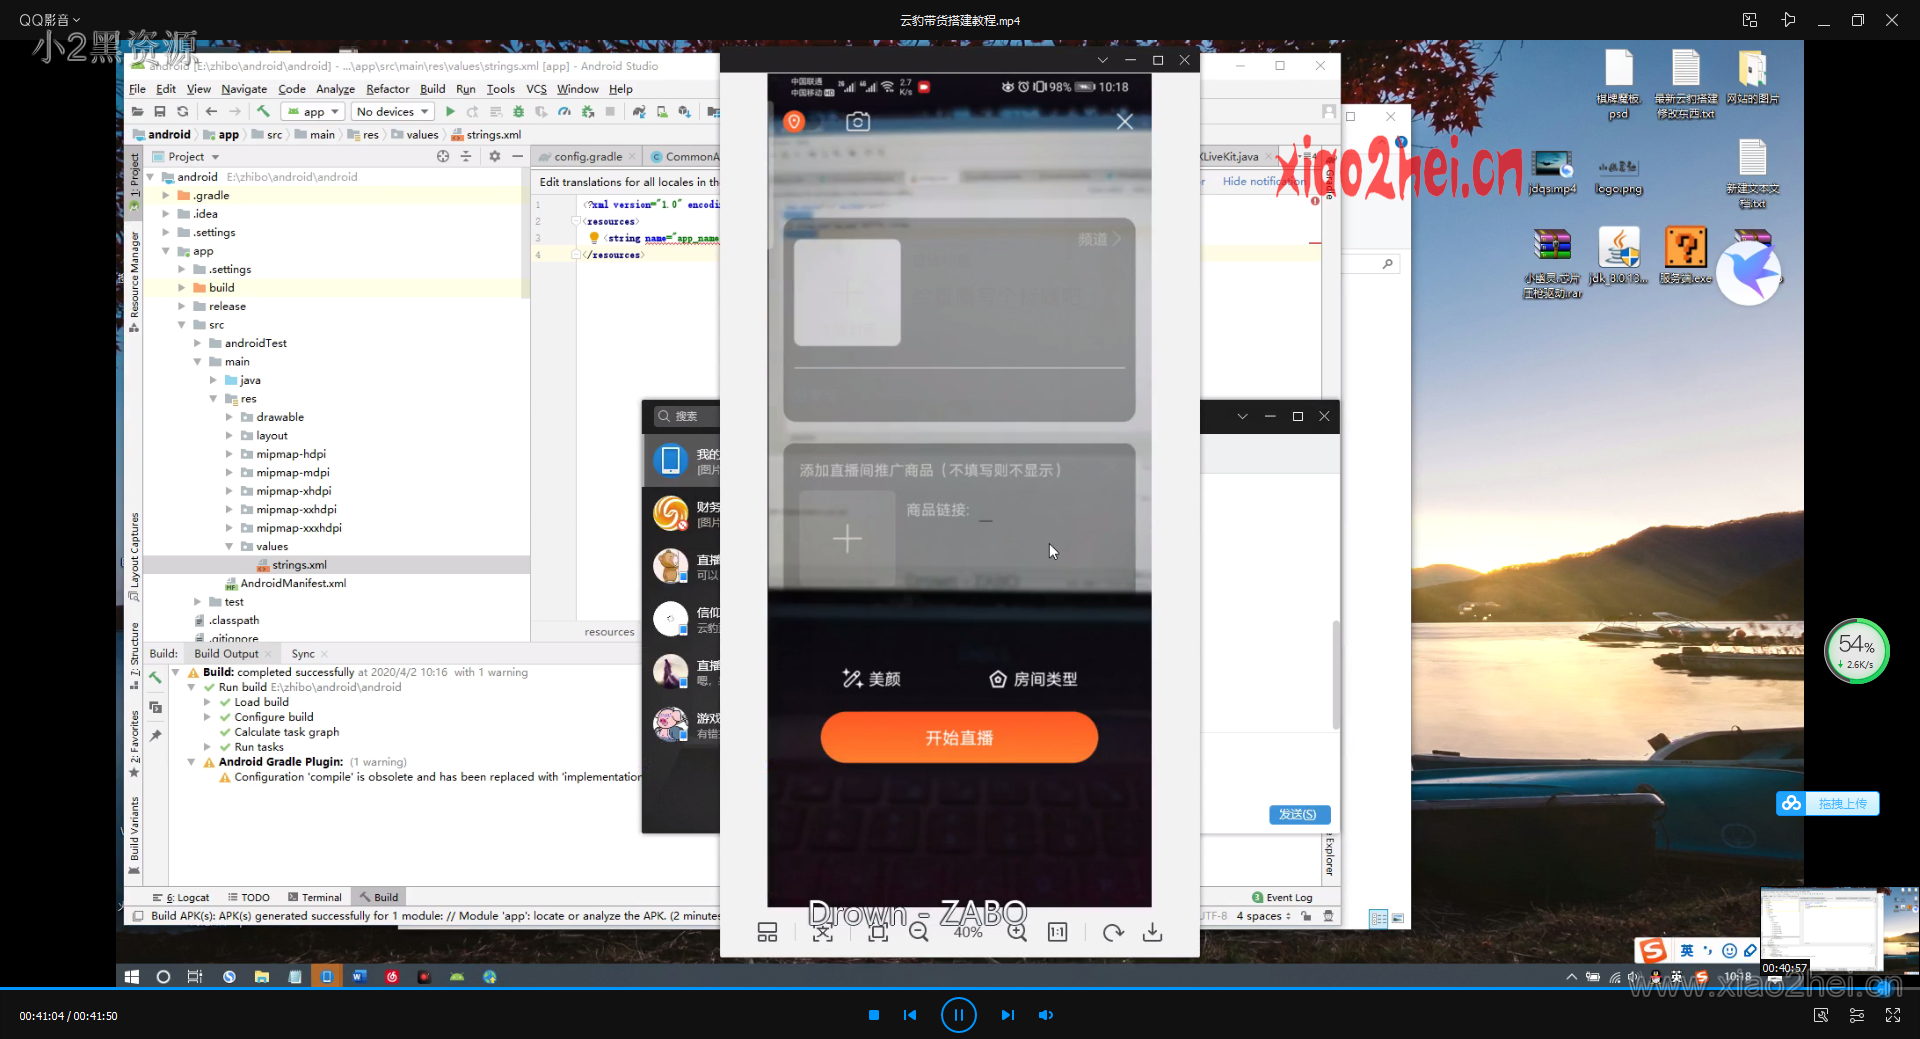Click the locate target icon in Project panel
1920x1039 pixels.
443,156
